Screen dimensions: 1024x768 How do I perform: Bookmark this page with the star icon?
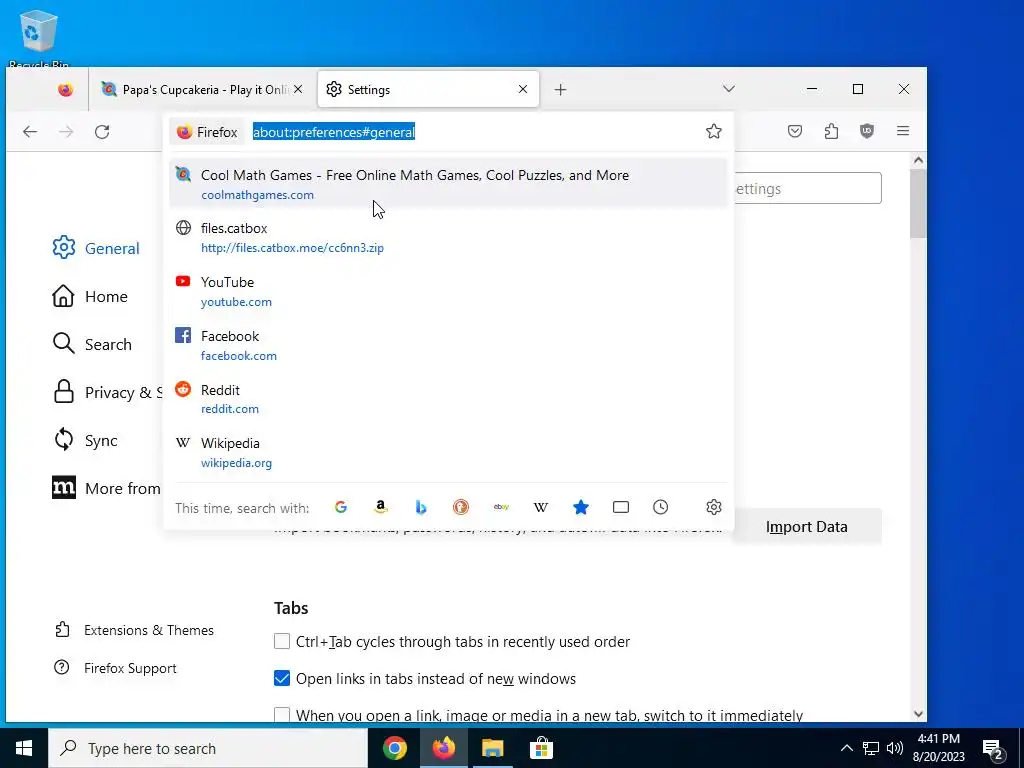[713, 131]
